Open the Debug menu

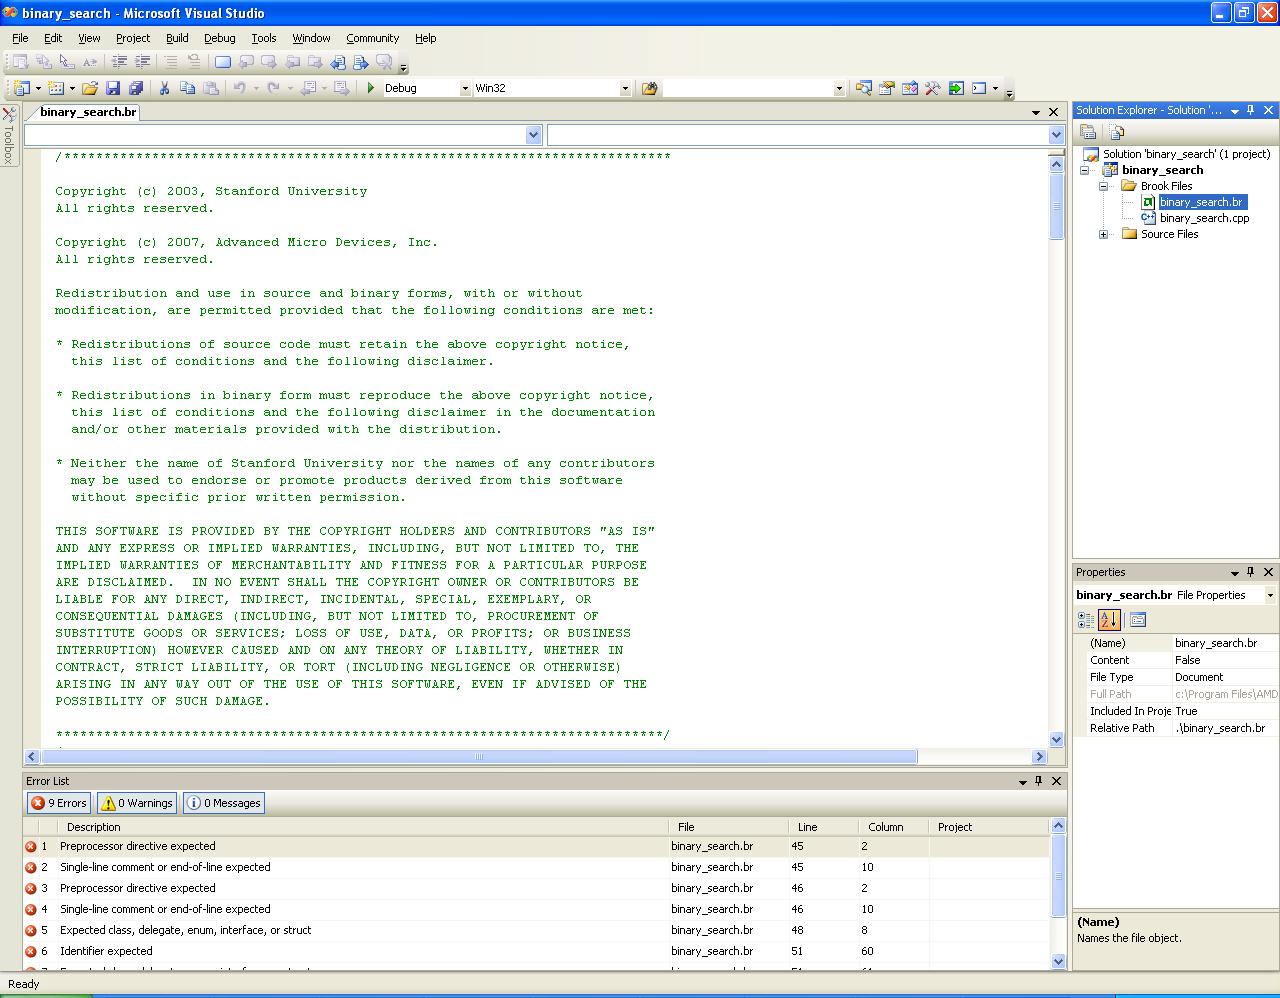point(220,38)
